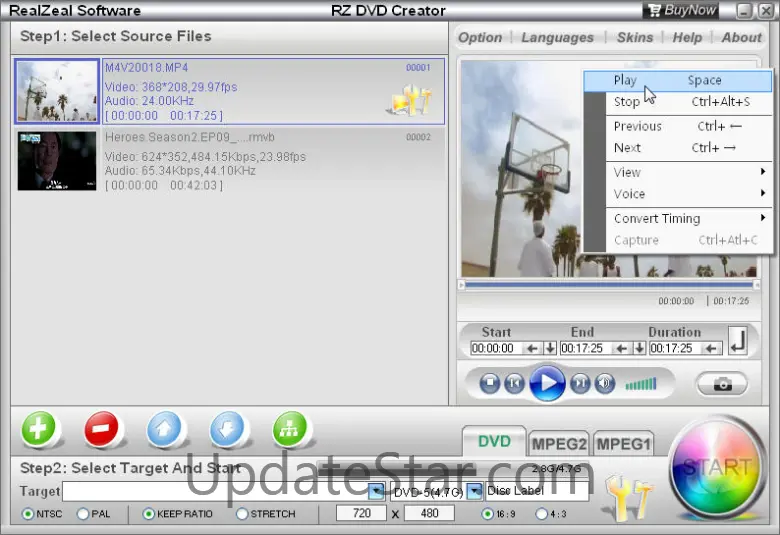Set Start time from current position arrow

pos(532,348)
